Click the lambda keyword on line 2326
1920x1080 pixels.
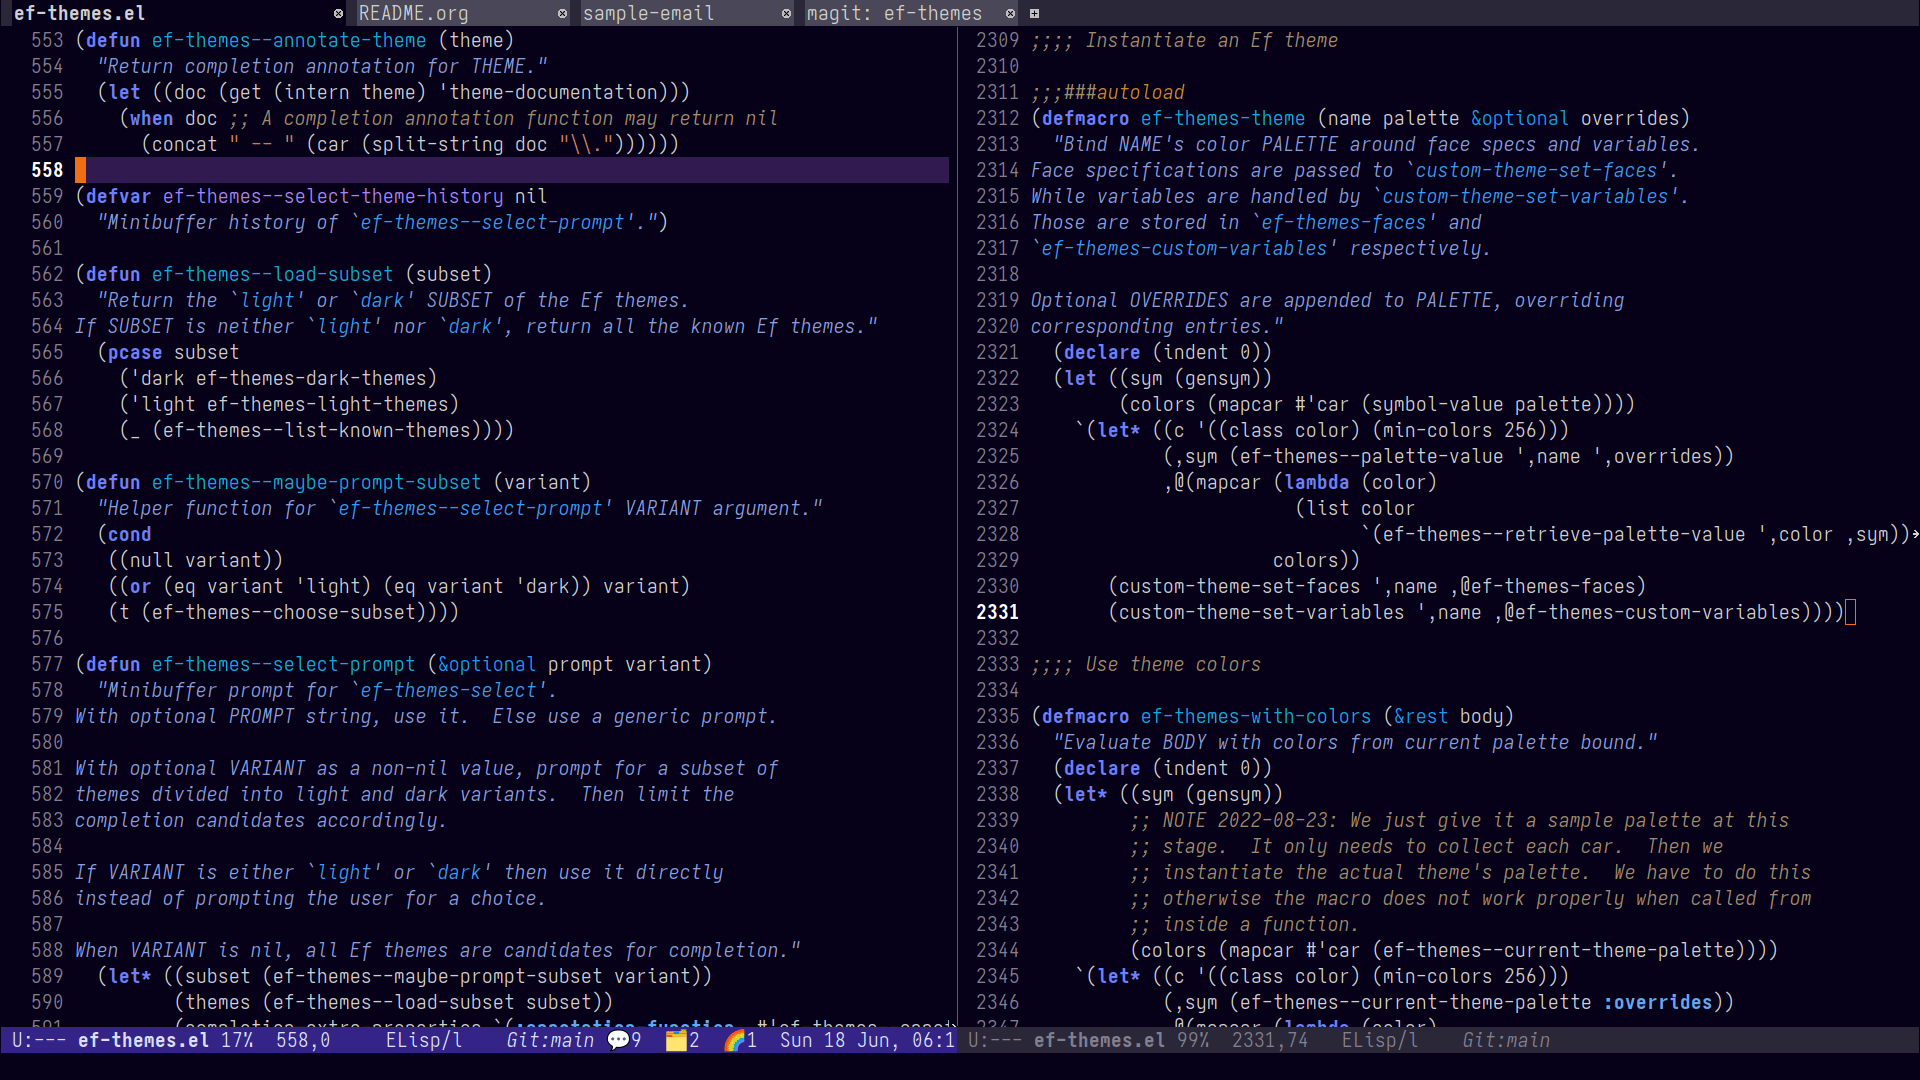pos(1317,482)
